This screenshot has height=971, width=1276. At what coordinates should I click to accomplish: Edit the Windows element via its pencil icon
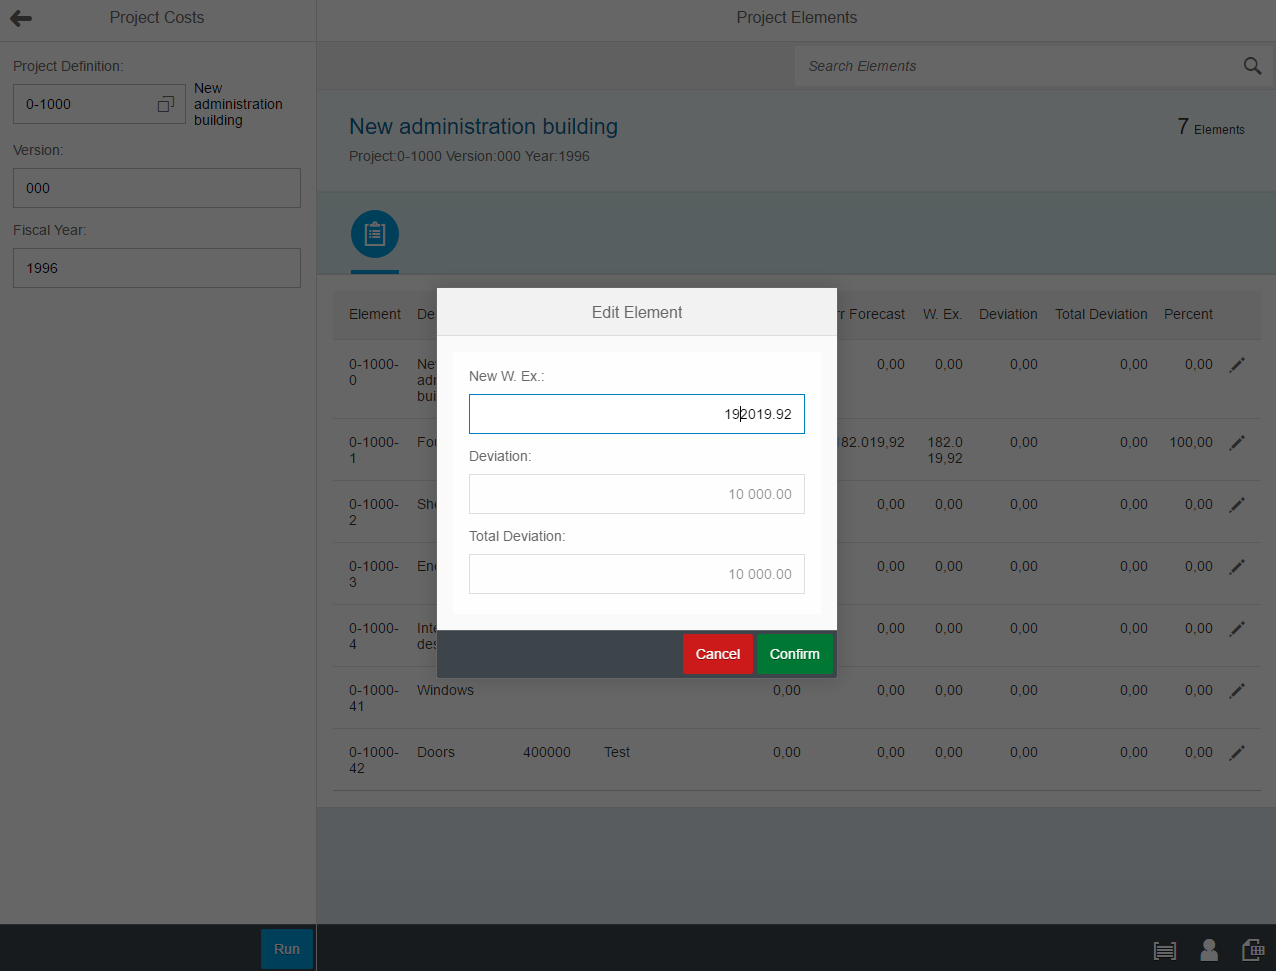[1237, 690]
